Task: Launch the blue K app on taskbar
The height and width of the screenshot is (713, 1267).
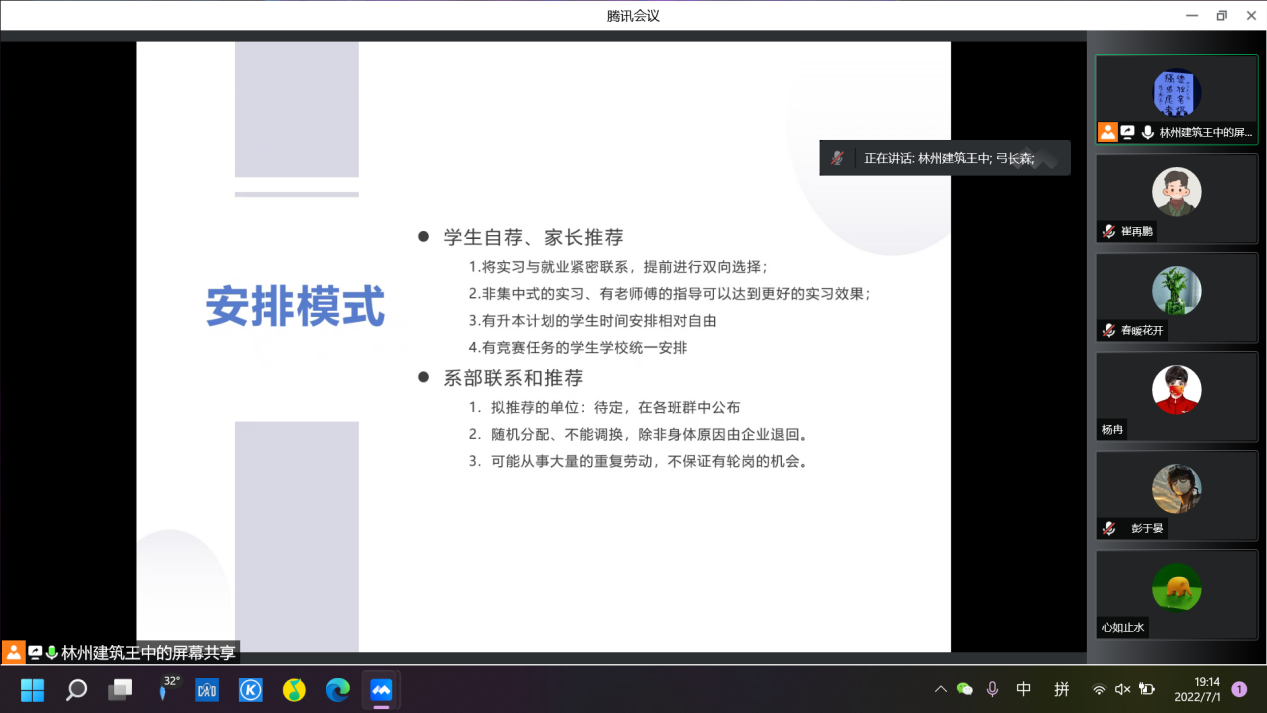Action: [x=250, y=690]
